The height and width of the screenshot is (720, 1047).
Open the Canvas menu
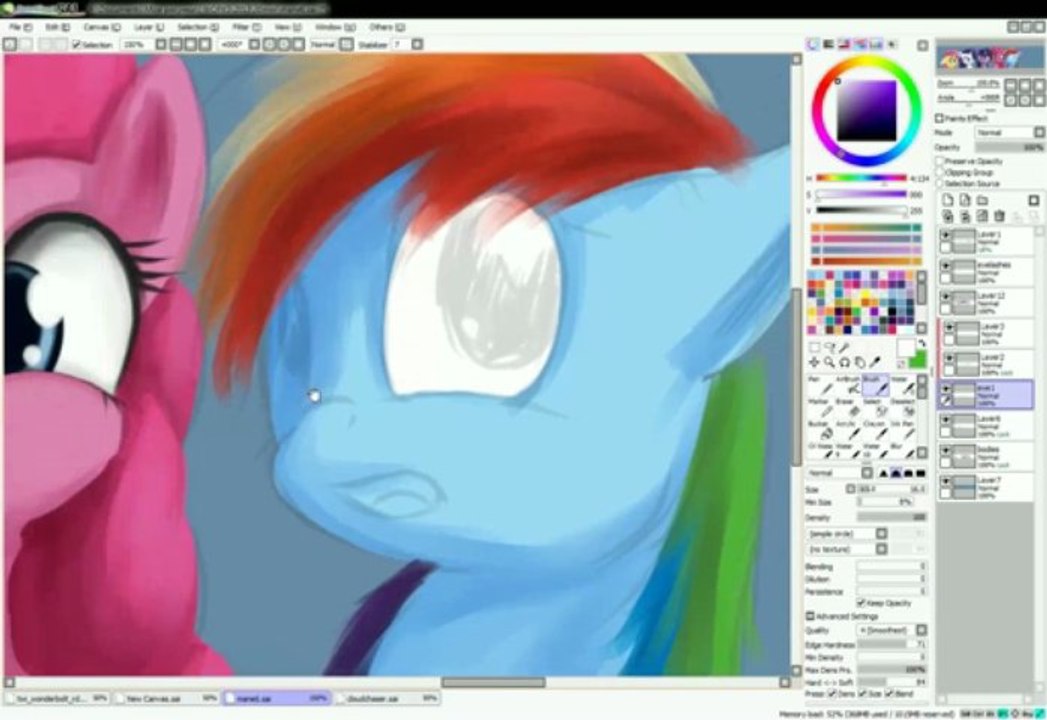pos(101,27)
